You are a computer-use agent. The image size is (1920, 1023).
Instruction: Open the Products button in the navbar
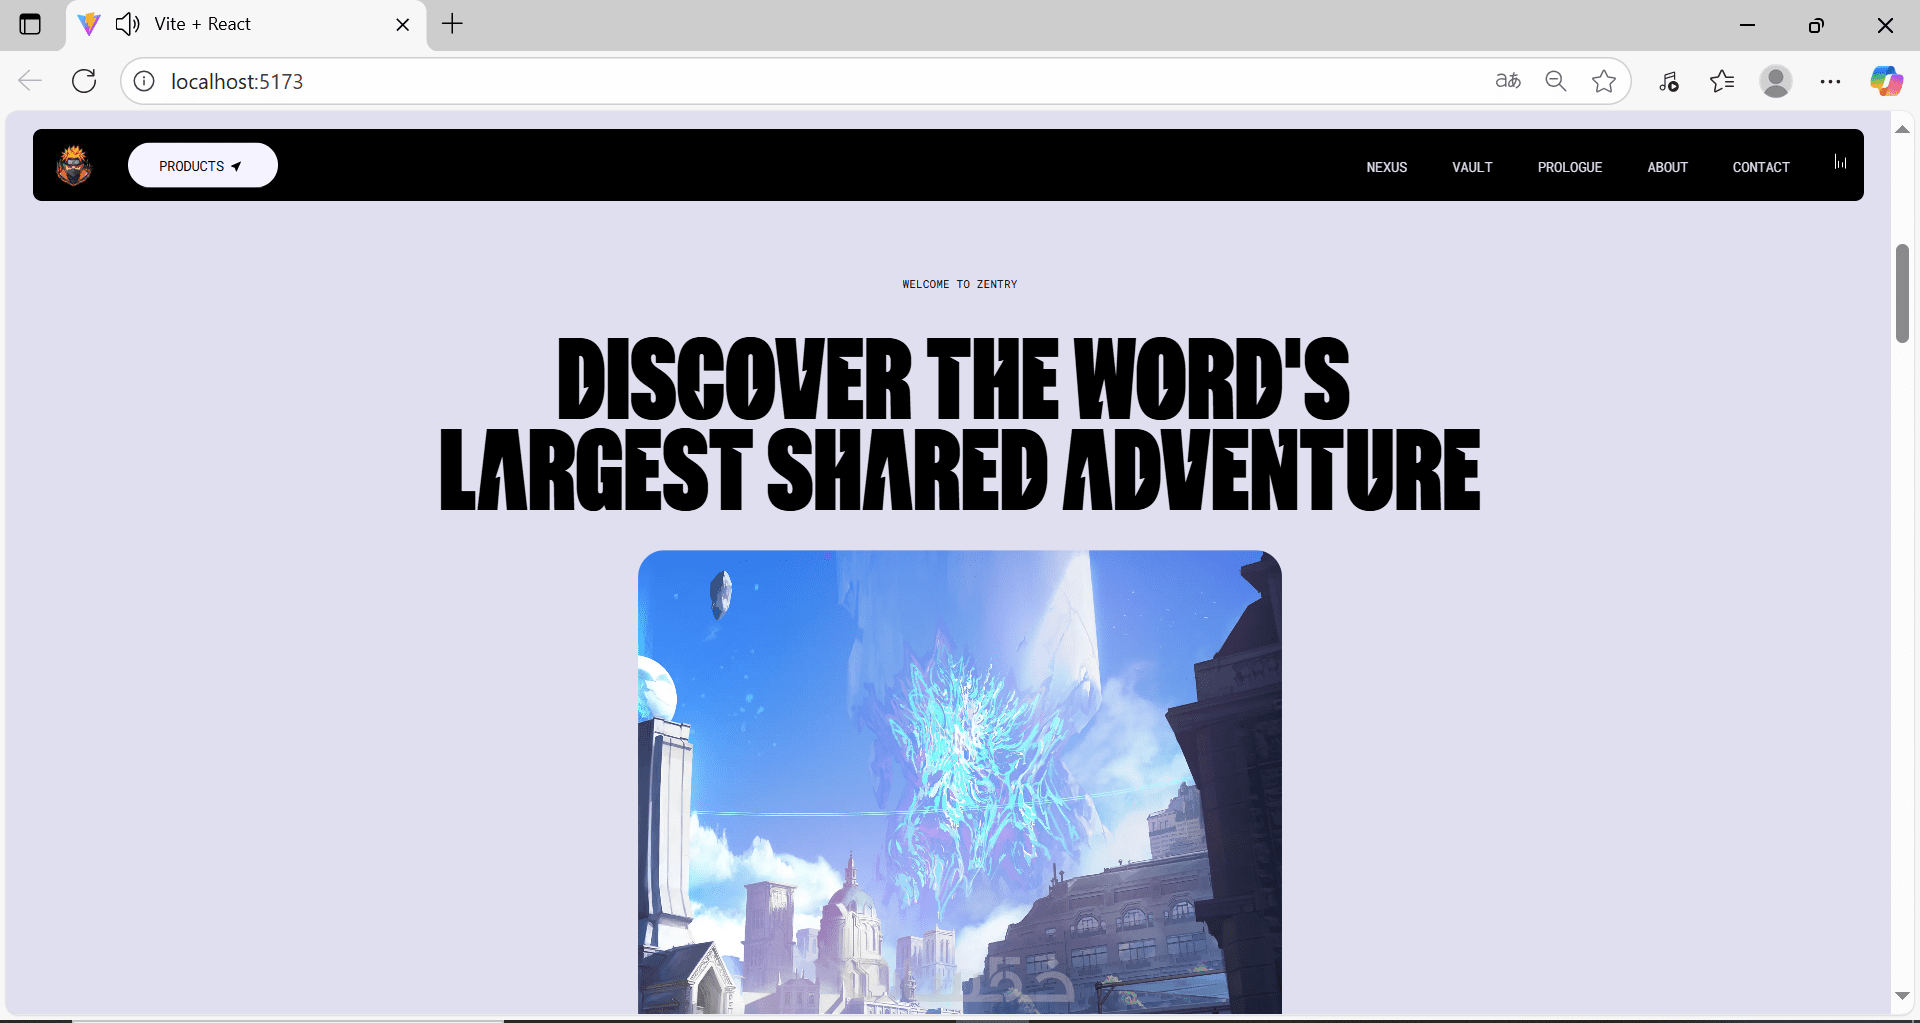point(203,165)
